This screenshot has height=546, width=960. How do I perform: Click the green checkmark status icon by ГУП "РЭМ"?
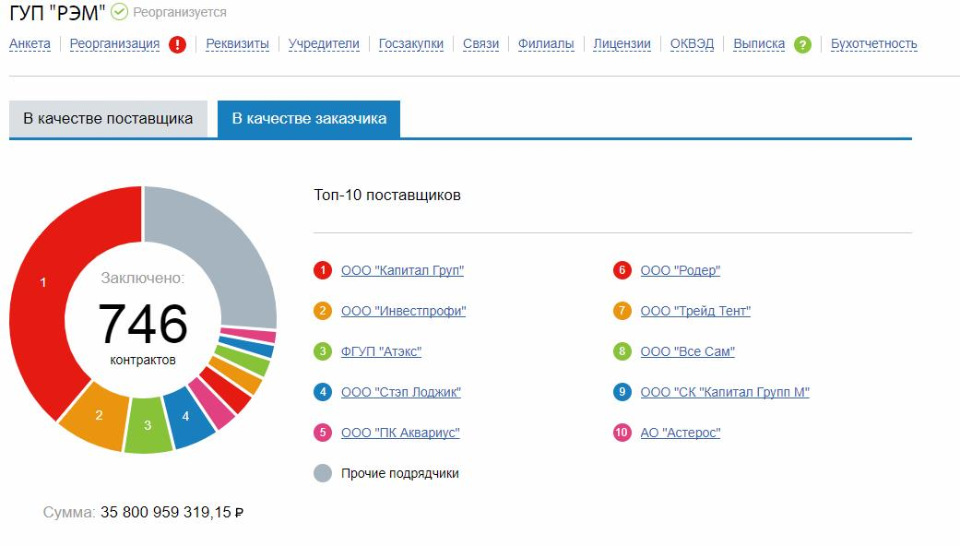click(x=119, y=12)
